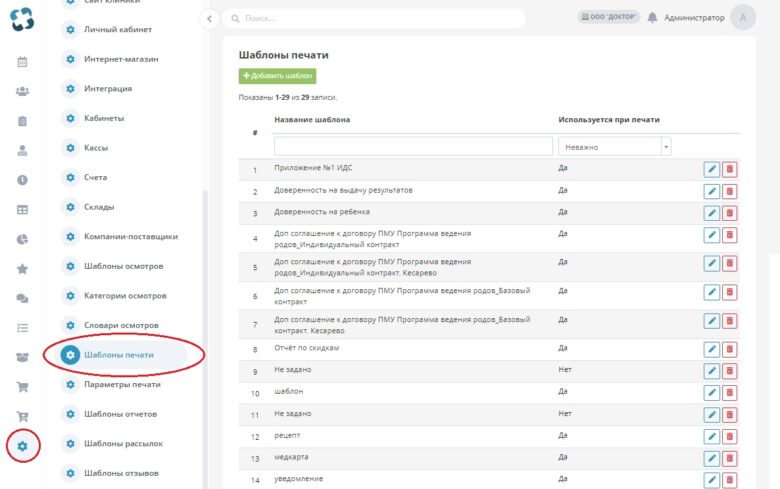The height and width of the screenshot is (489, 780).
Task: Open the patients group icon in rail
Action: click(22, 92)
